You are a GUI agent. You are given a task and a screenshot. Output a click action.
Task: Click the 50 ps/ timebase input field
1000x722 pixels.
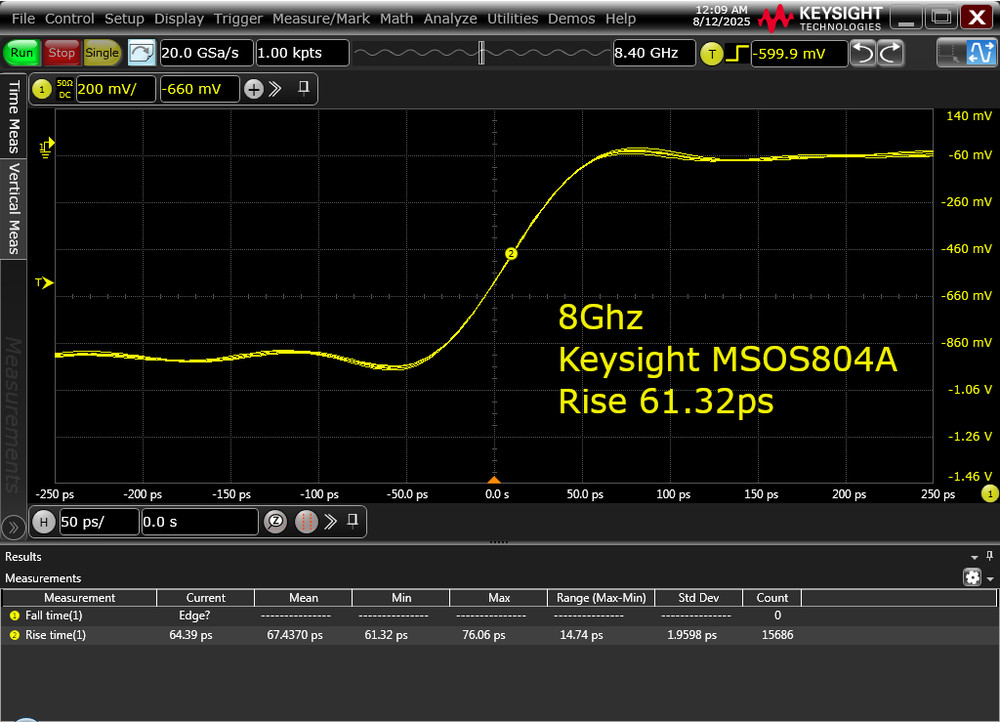click(x=98, y=521)
